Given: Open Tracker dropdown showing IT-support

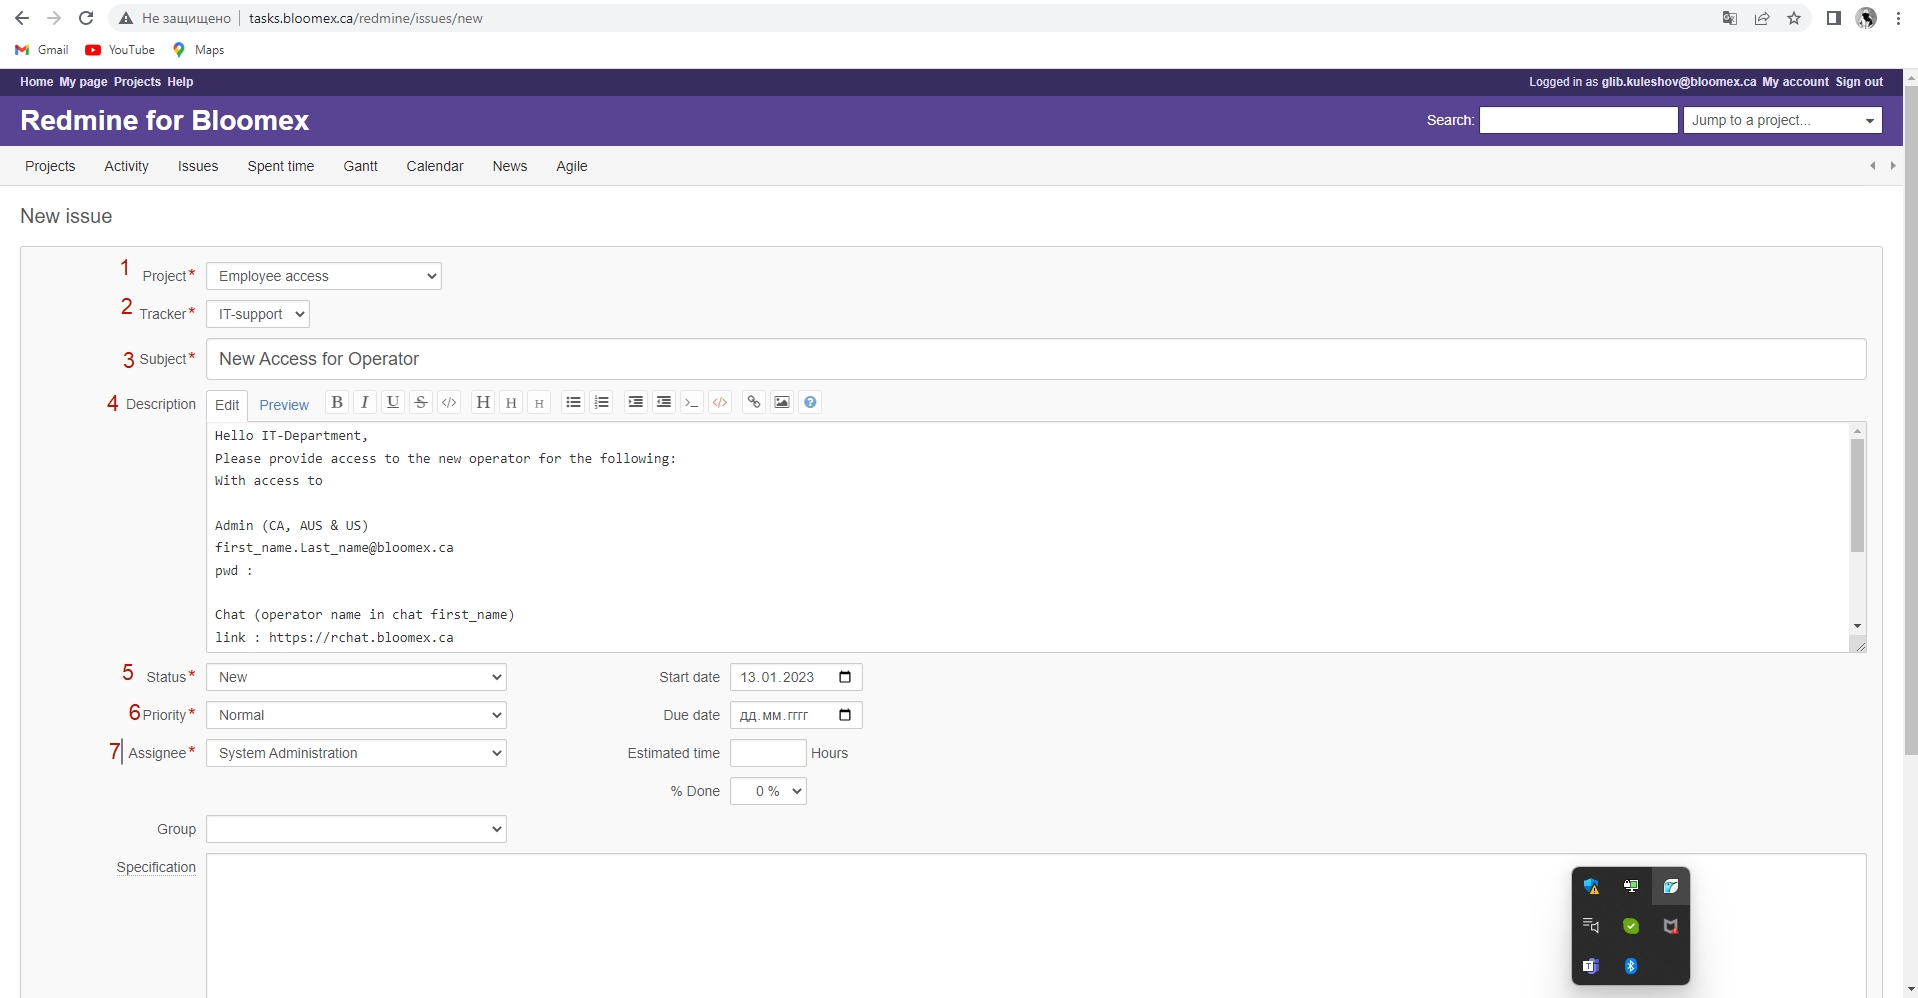Looking at the screenshot, I should pyautogui.click(x=258, y=314).
